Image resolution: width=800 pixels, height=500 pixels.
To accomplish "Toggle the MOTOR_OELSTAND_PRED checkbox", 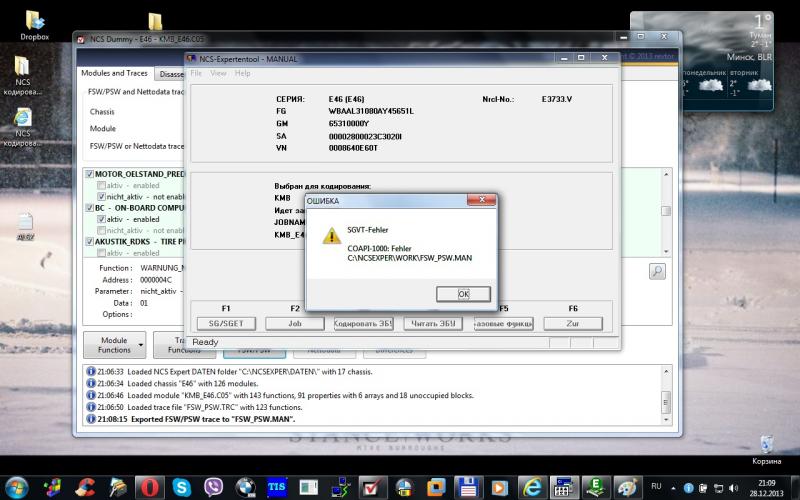I will point(90,174).
